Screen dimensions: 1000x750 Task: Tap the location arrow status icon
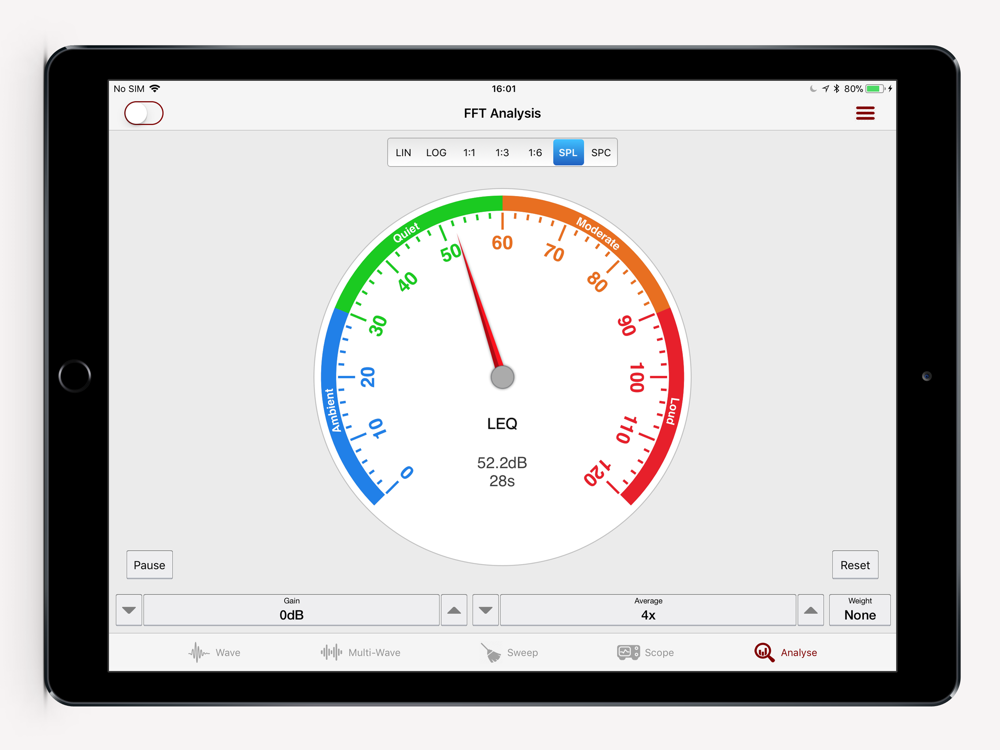click(x=825, y=89)
